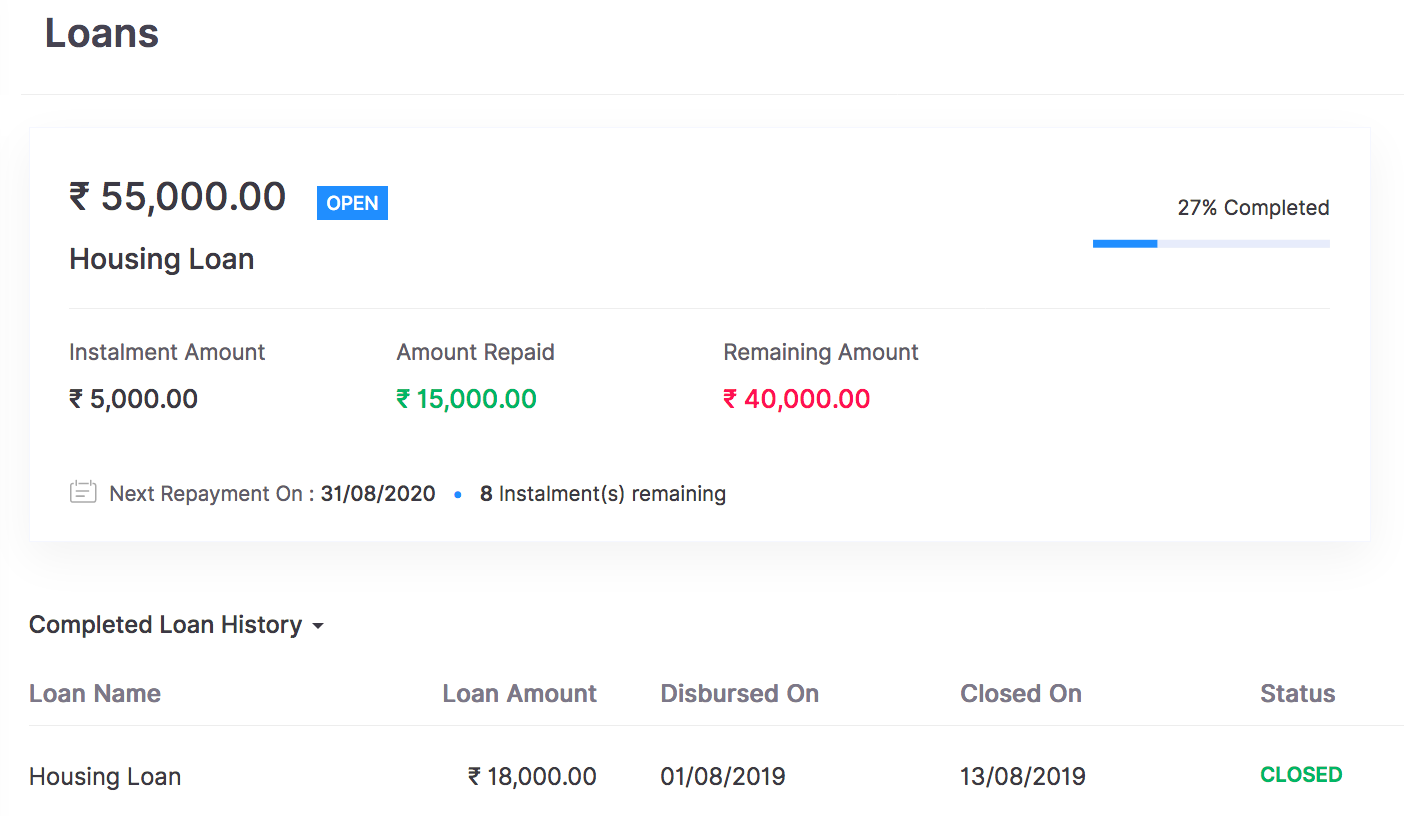Click the Status column header
Image resolution: width=1404 pixels, height=816 pixels.
click(x=1297, y=694)
